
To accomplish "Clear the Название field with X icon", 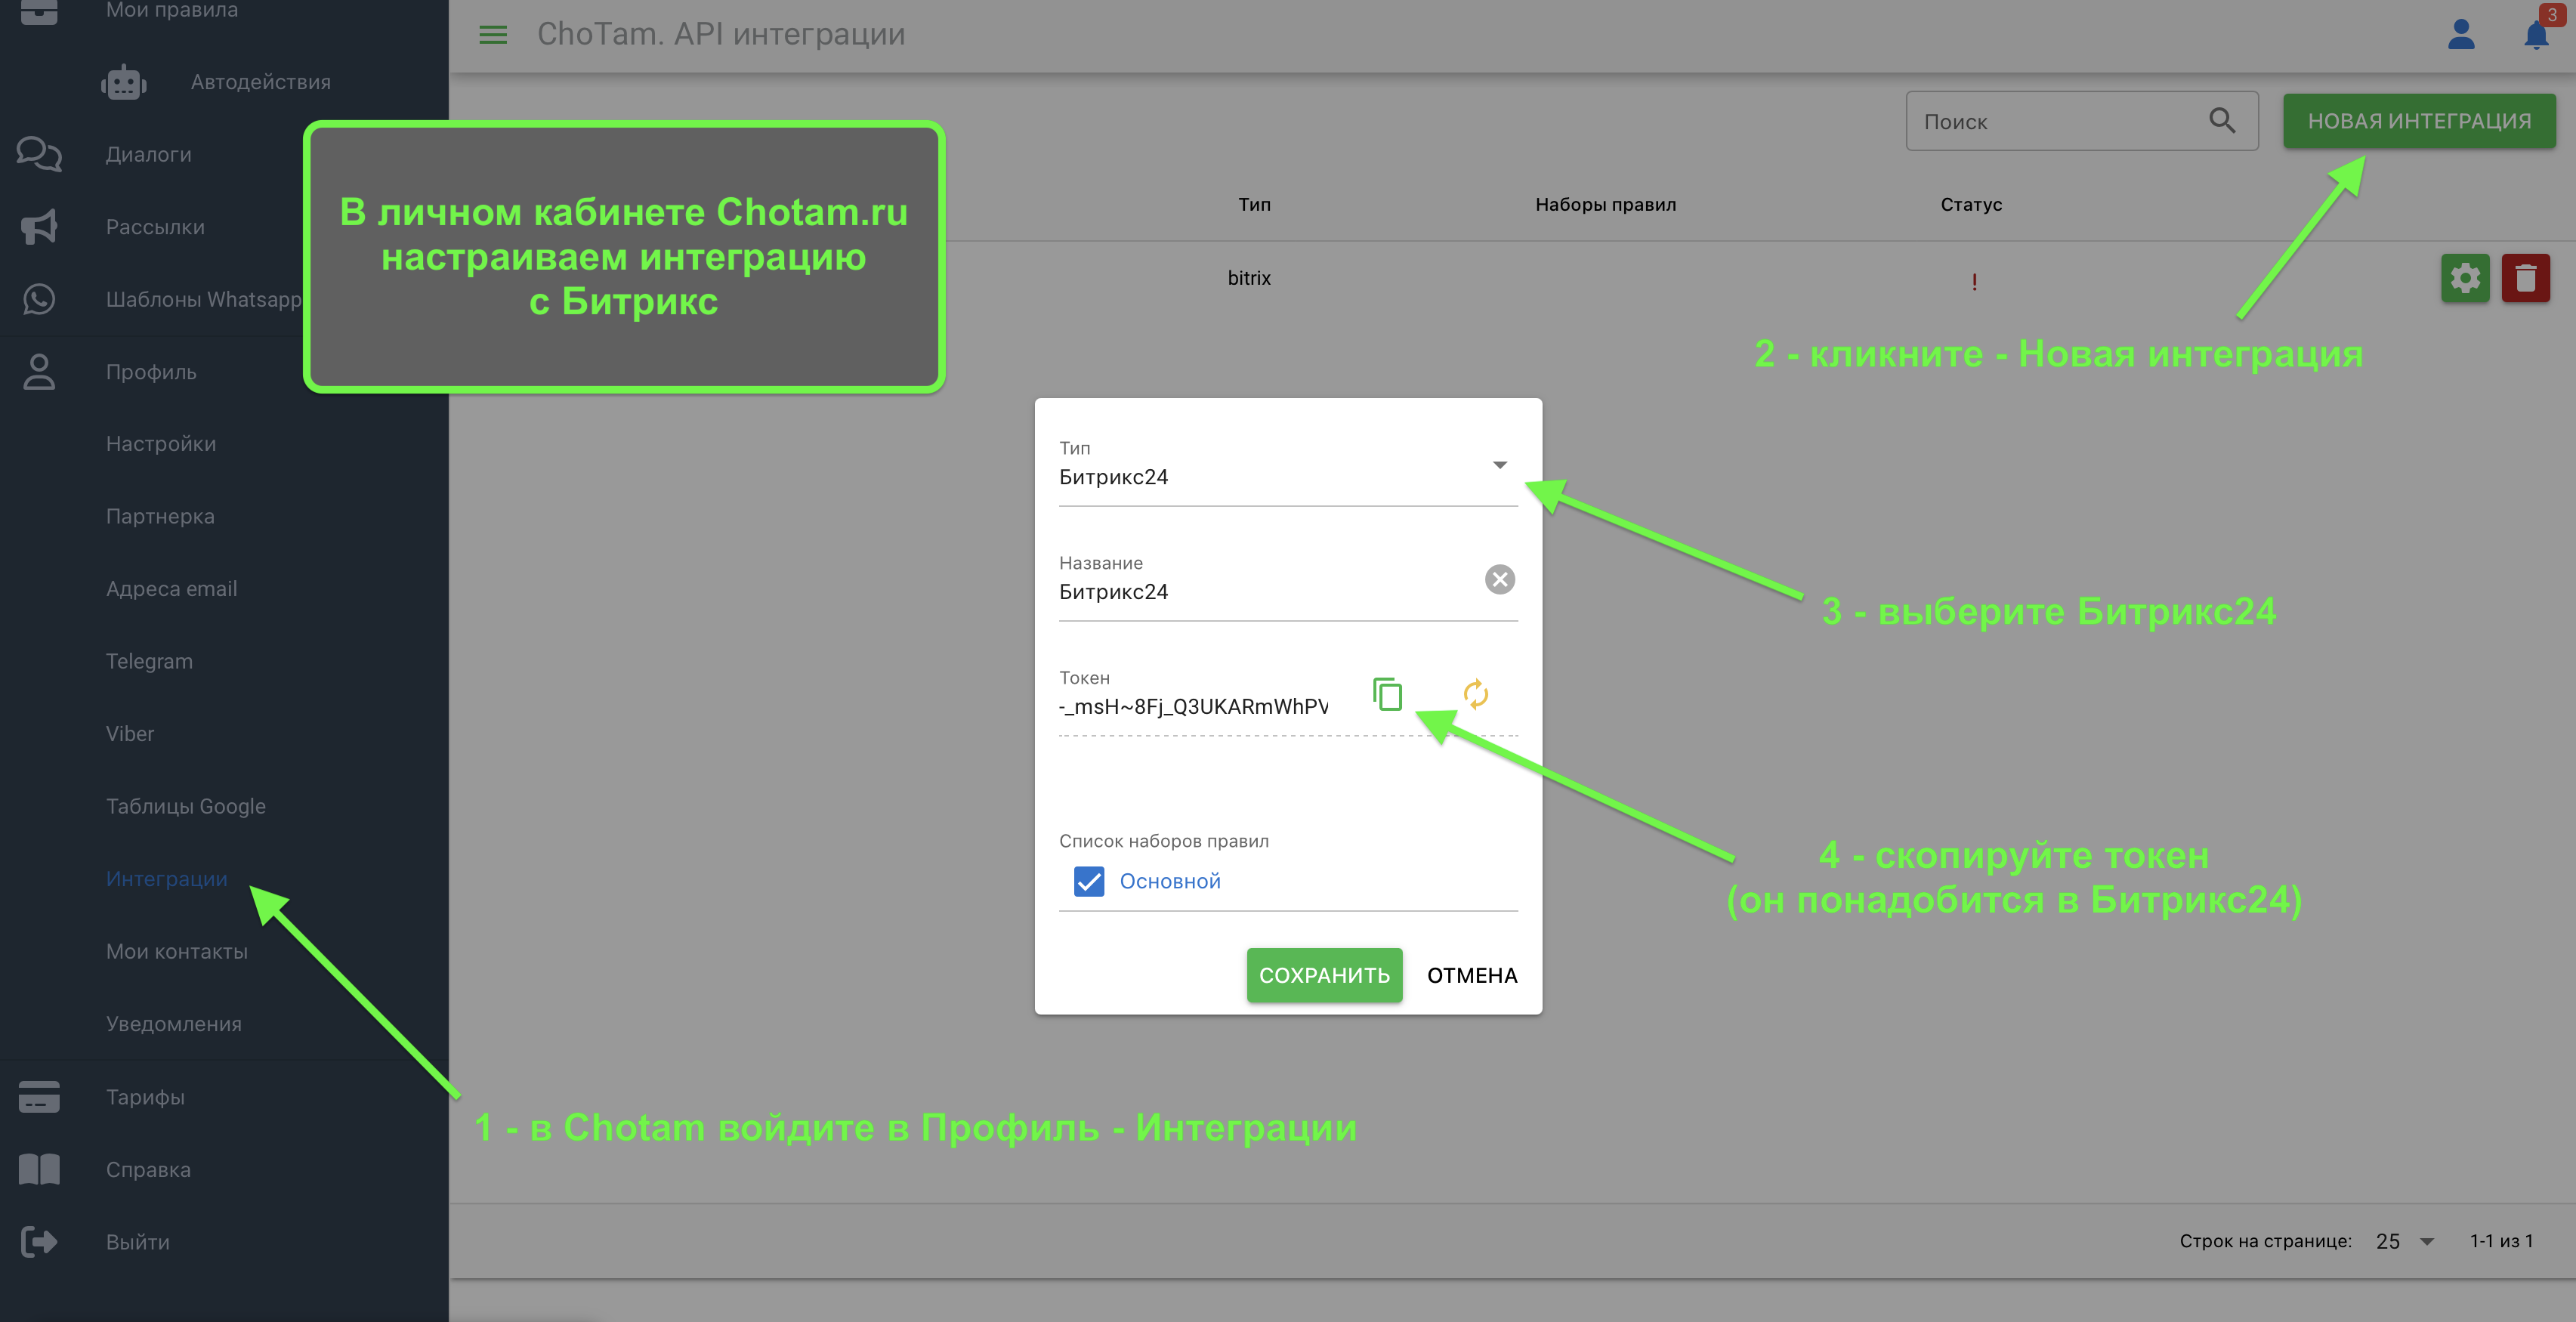I will [1499, 579].
